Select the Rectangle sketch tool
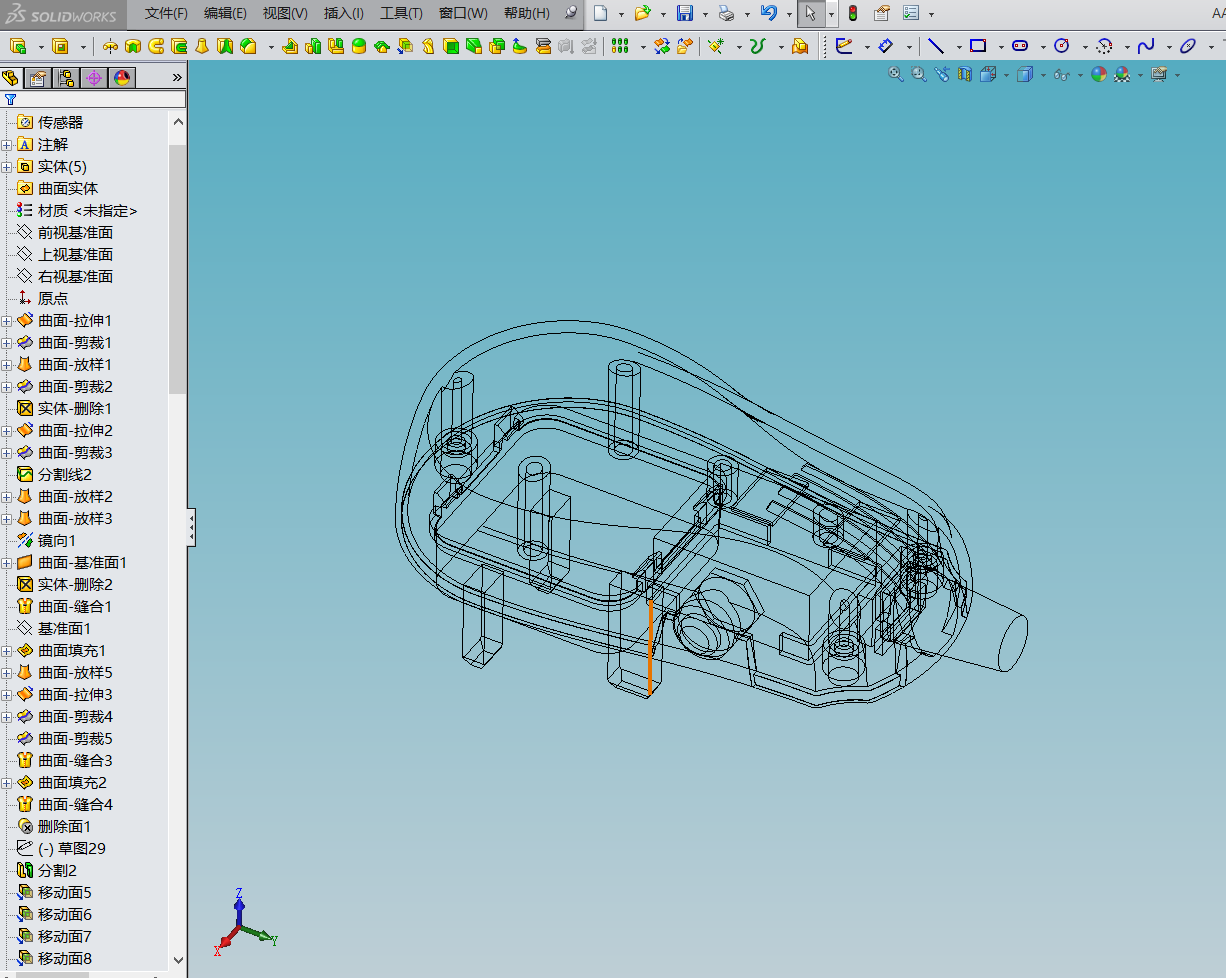 coord(978,46)
